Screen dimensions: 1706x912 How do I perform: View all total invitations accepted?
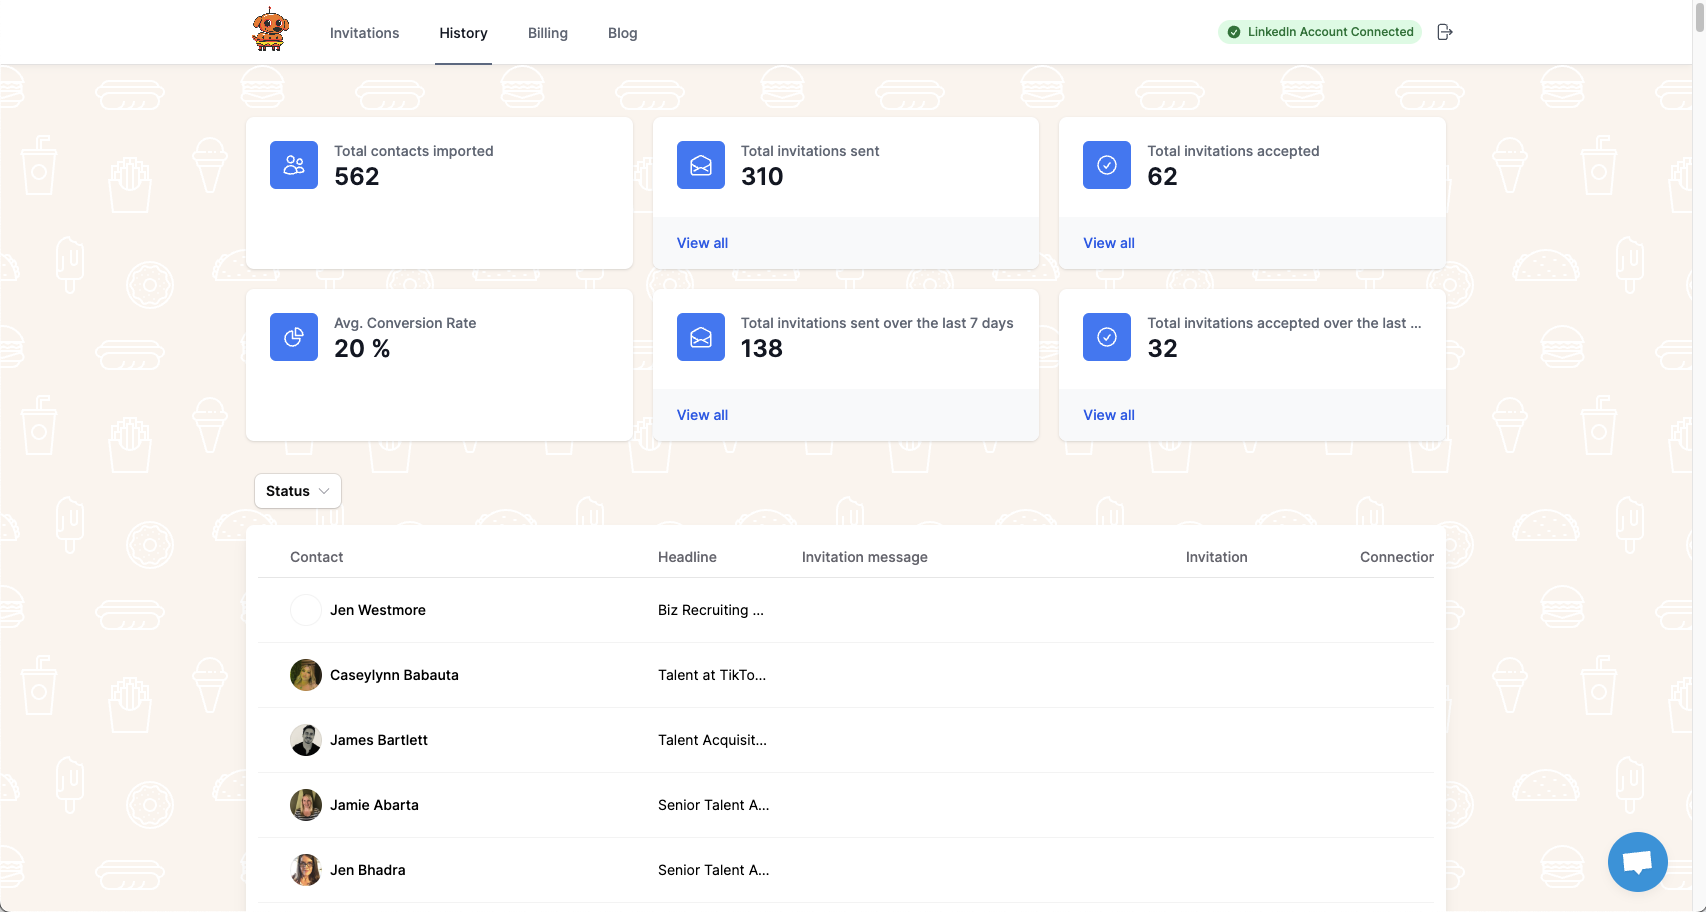(1108, 243)
